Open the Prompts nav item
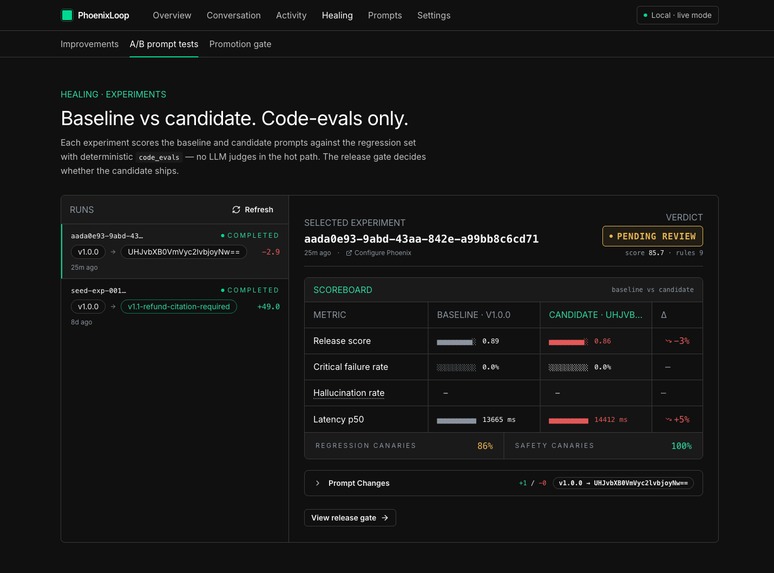 385,15
